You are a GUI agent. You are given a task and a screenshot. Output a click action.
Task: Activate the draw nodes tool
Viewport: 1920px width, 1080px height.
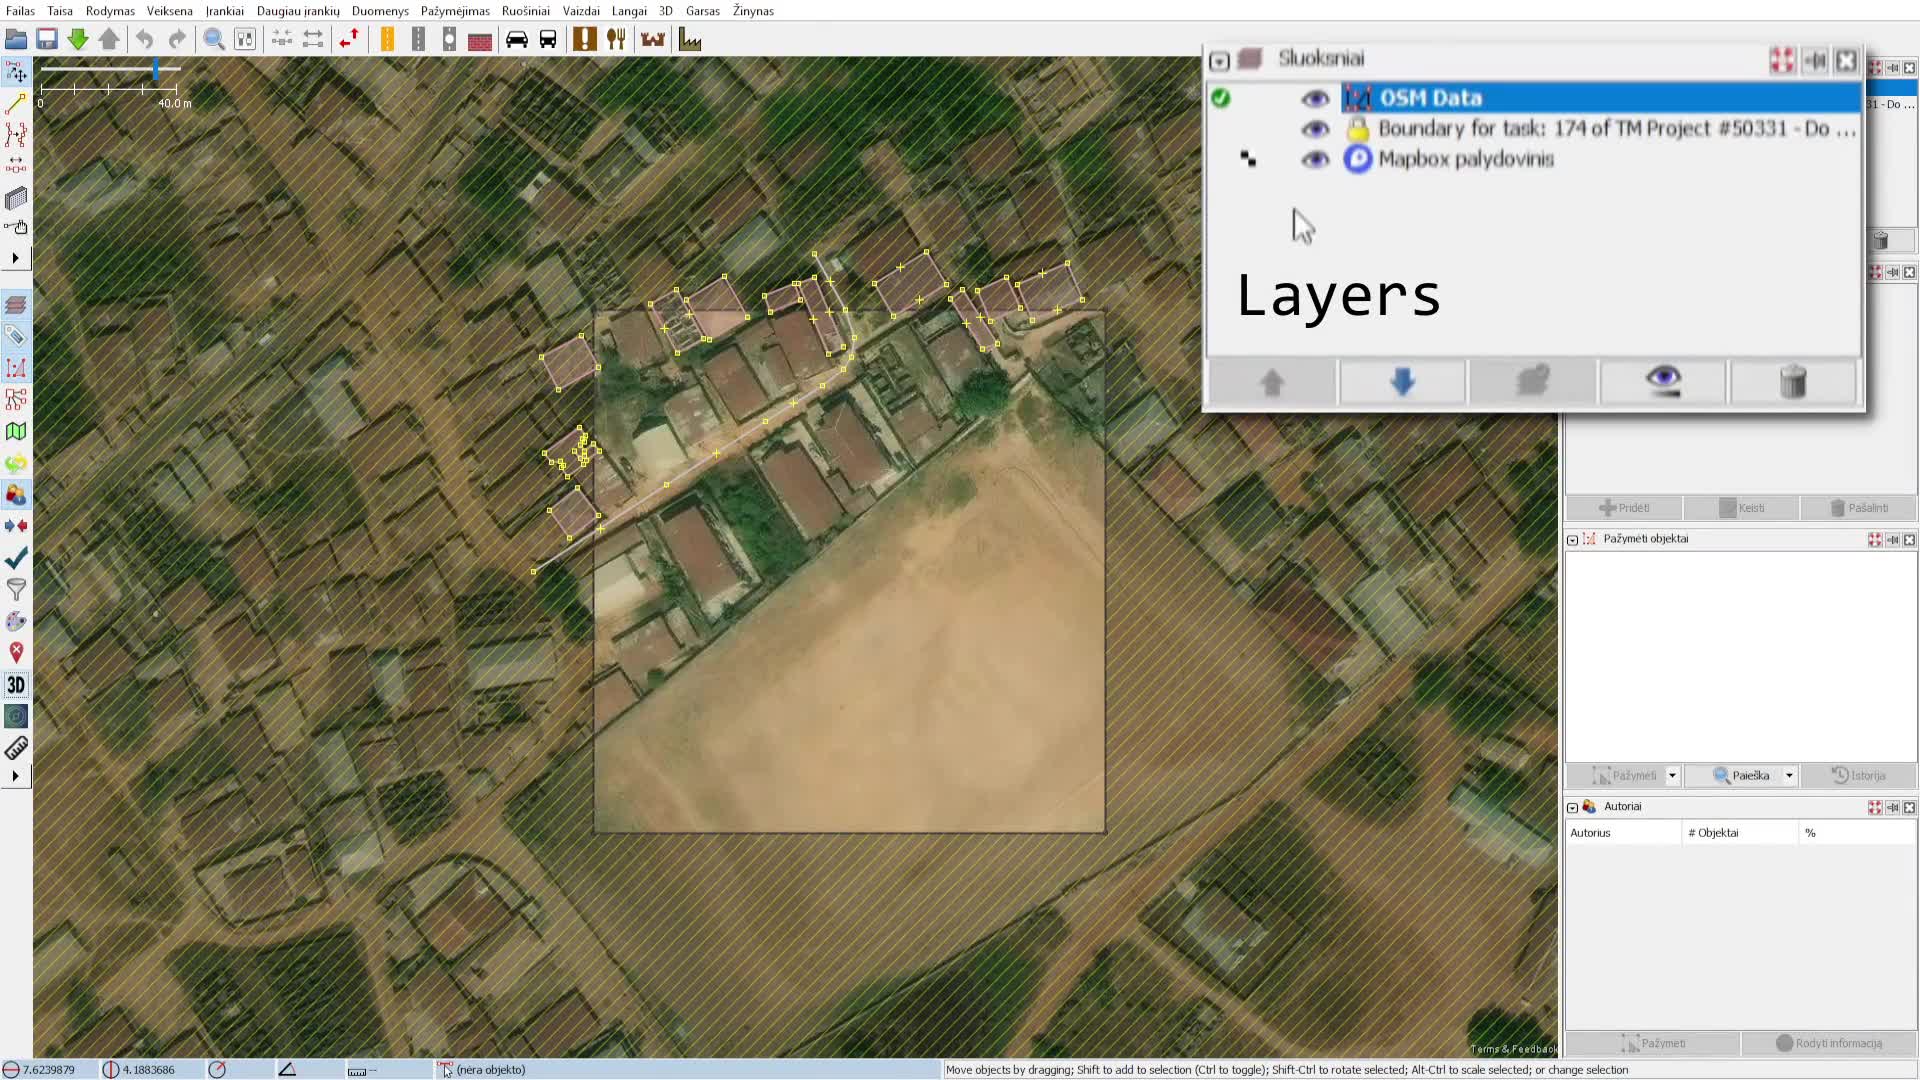[16, 103]
